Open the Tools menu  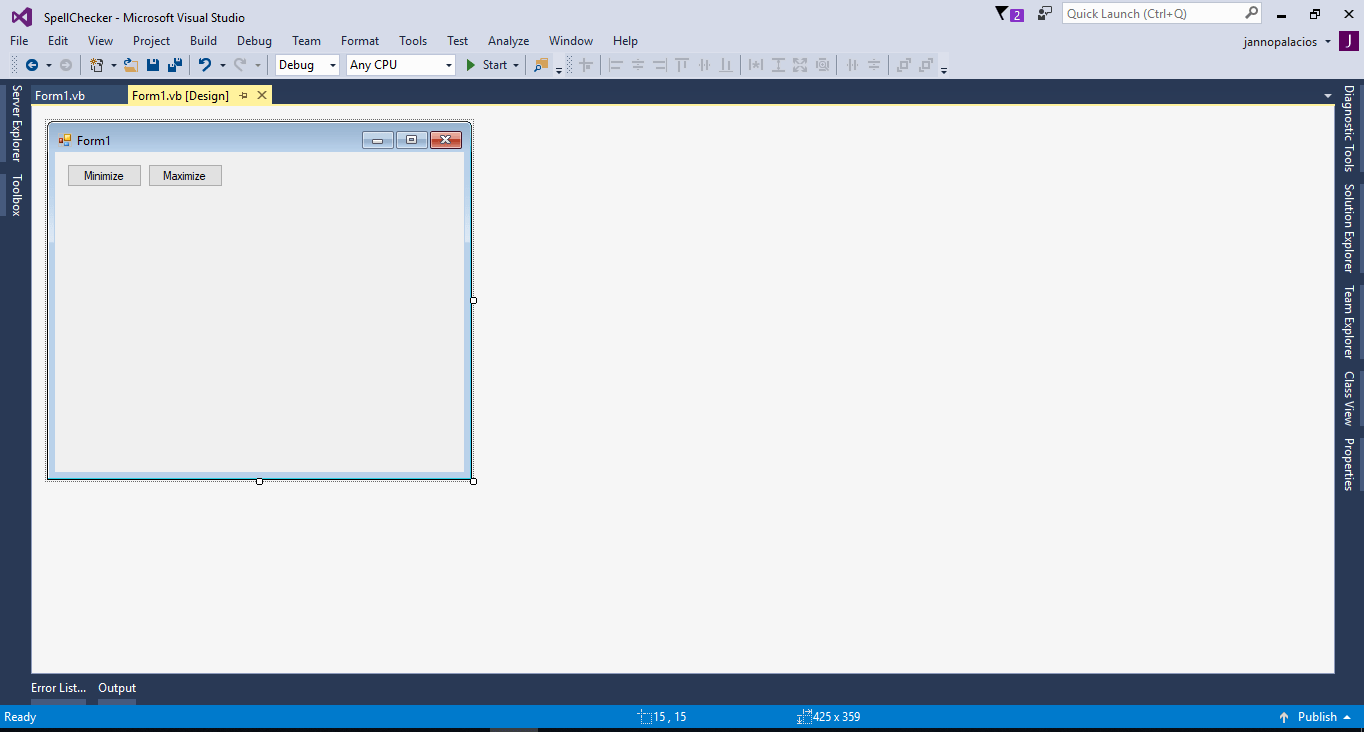click(x=413, y=41)
